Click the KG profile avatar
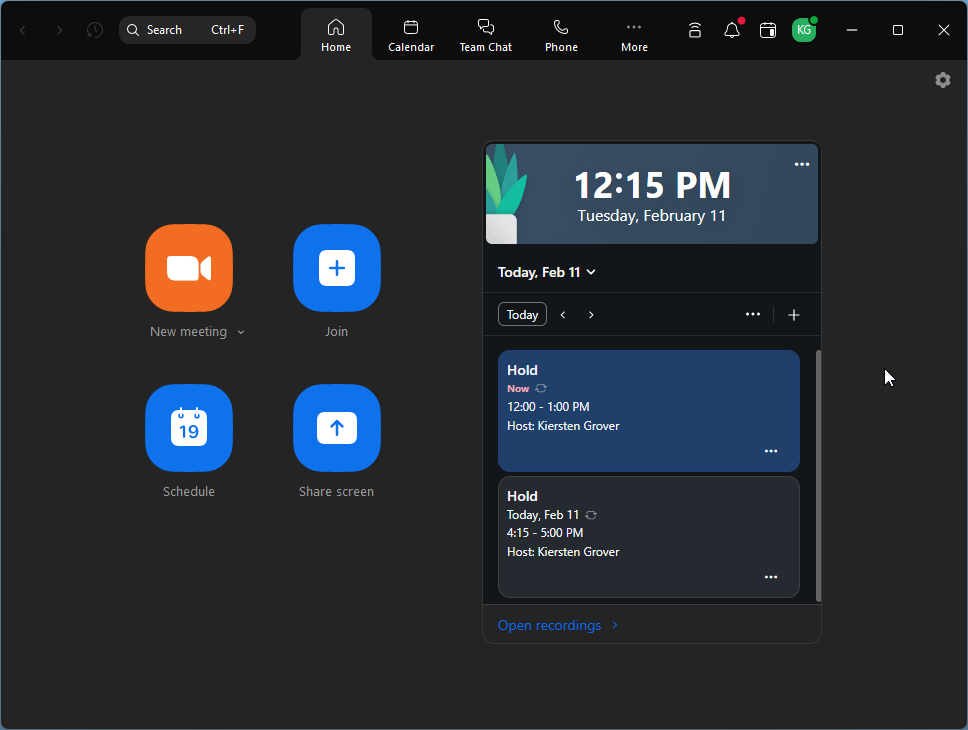This screenshot has height=730, width=968. click(x=804, y=30)
